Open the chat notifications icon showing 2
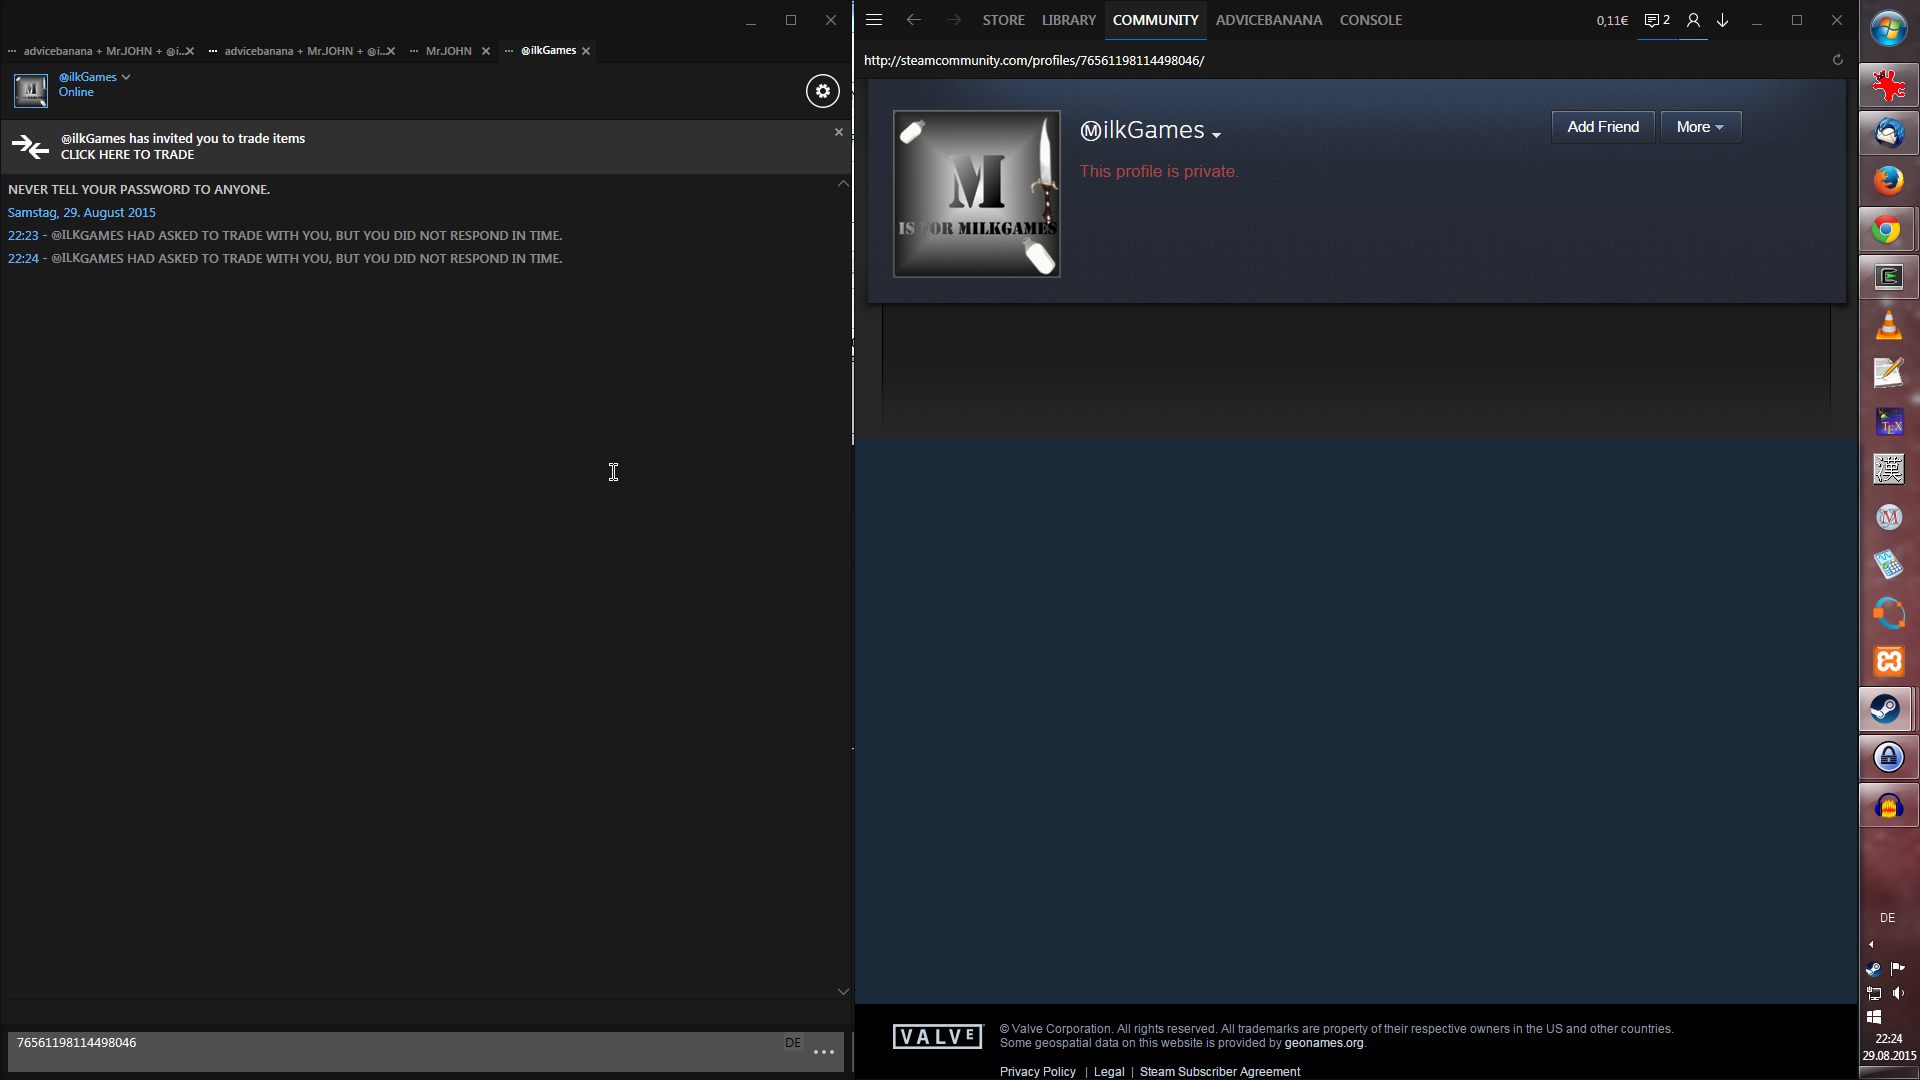Viewport: 1920px width, 1080px height. (1657, 20)
